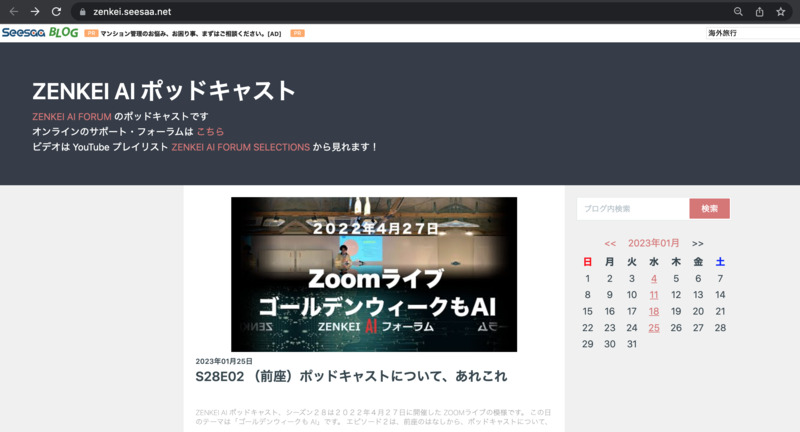Screen dimensions: 800x432
Task: Reload the page with refresh icon
Action: pos(57,11)
